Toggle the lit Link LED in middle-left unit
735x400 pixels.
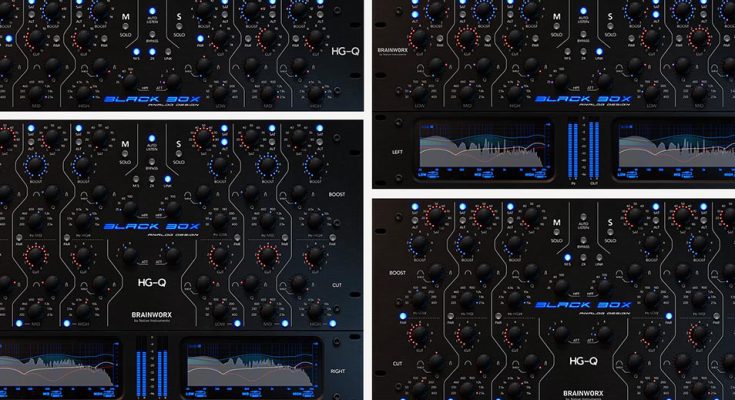(x=167, y=179)
